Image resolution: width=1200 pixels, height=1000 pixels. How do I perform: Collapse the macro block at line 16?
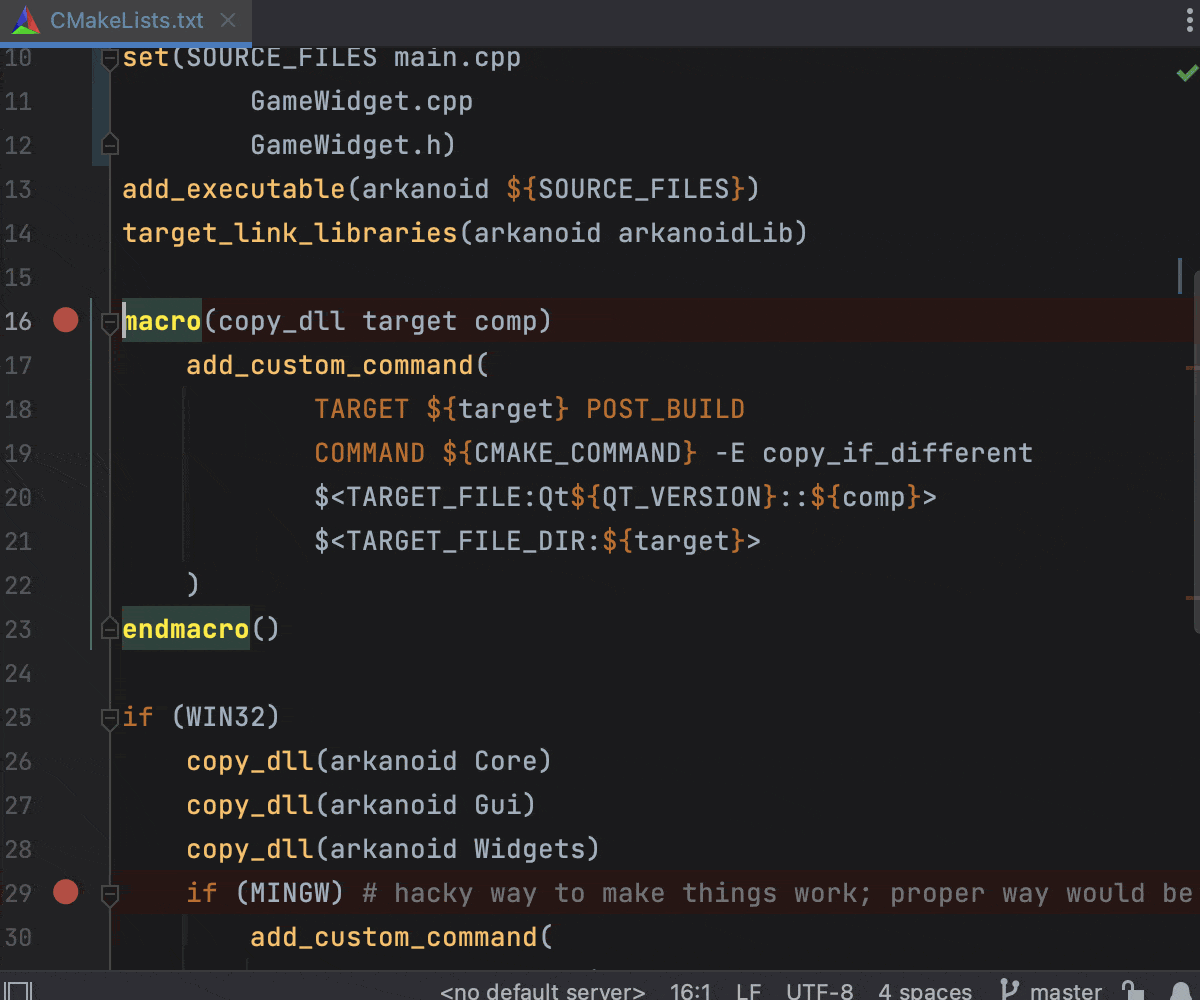point(110,322)
